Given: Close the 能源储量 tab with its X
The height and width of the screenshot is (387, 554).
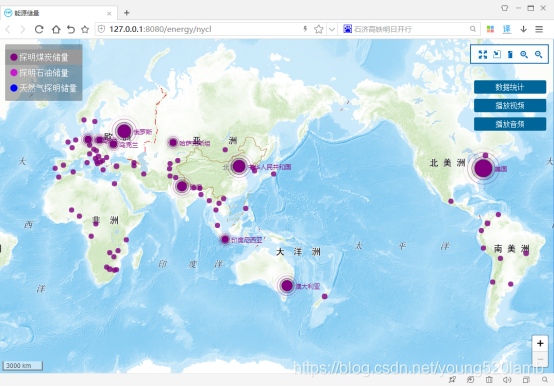Looking at the screenshot, I should click(x=109, y=13).
